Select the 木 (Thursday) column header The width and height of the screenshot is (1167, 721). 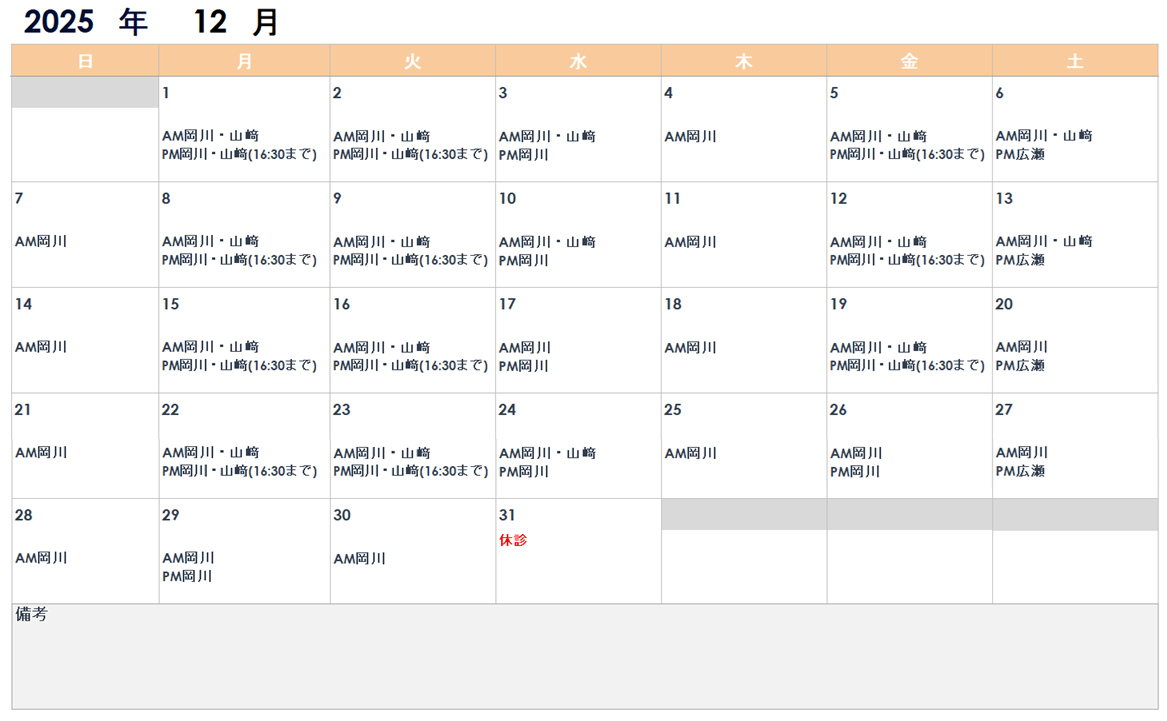tap(743, 60)
